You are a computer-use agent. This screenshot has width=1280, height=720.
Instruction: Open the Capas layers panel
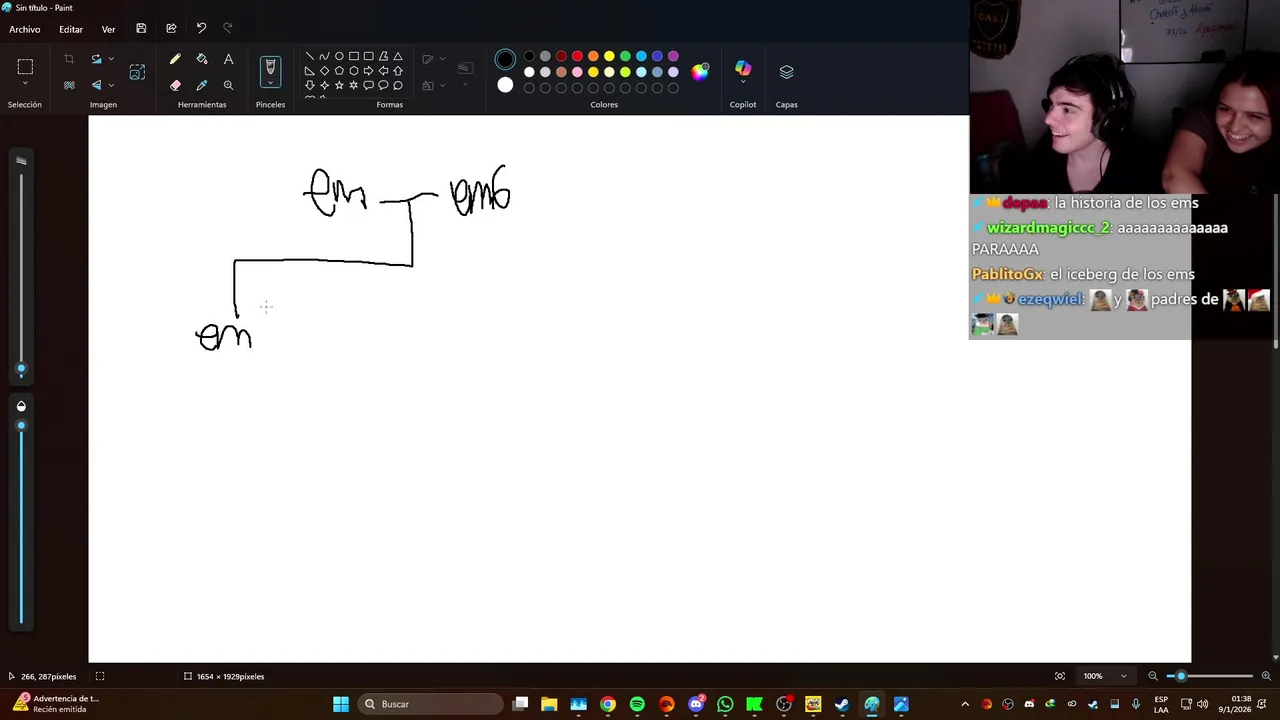tap(786, 72)
